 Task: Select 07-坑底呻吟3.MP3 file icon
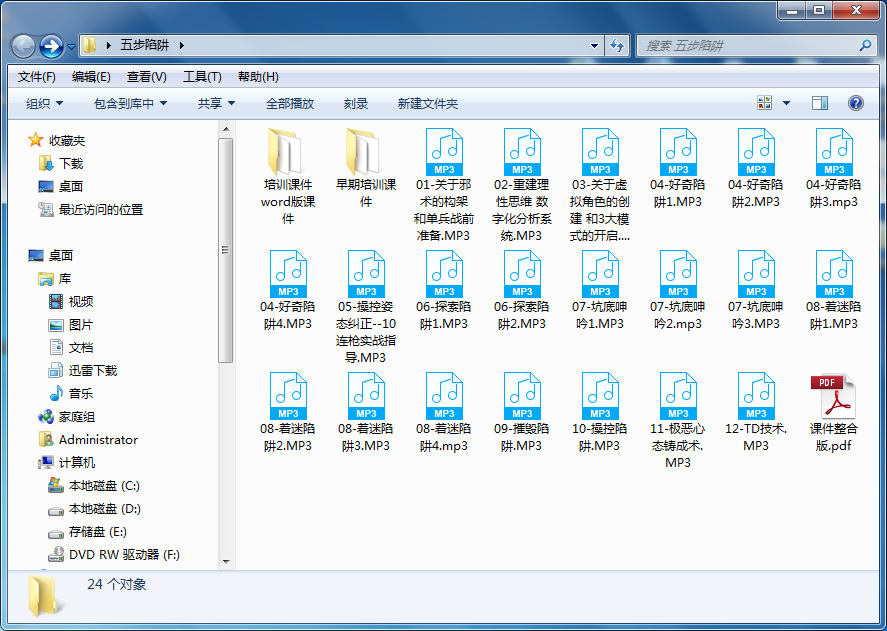click(x=756, y=274)
